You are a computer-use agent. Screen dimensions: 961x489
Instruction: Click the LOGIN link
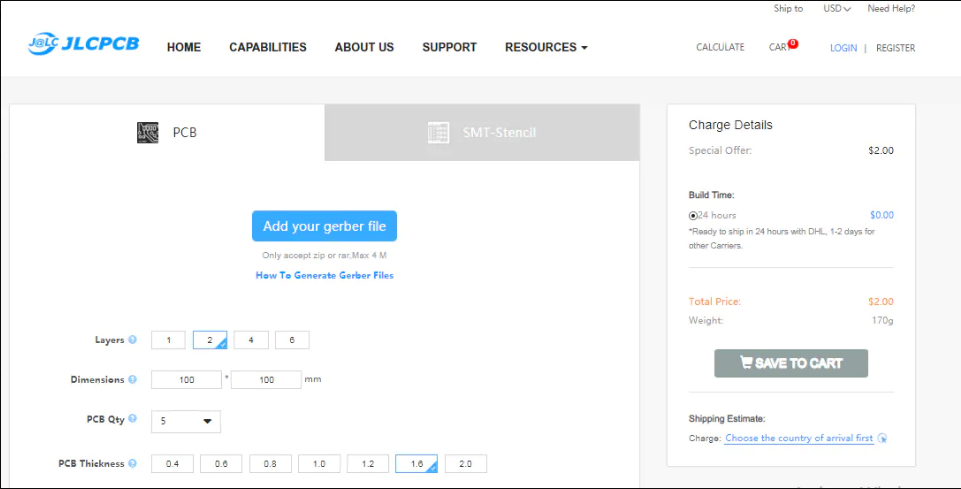pyautogui.click(x=843, y=48)
